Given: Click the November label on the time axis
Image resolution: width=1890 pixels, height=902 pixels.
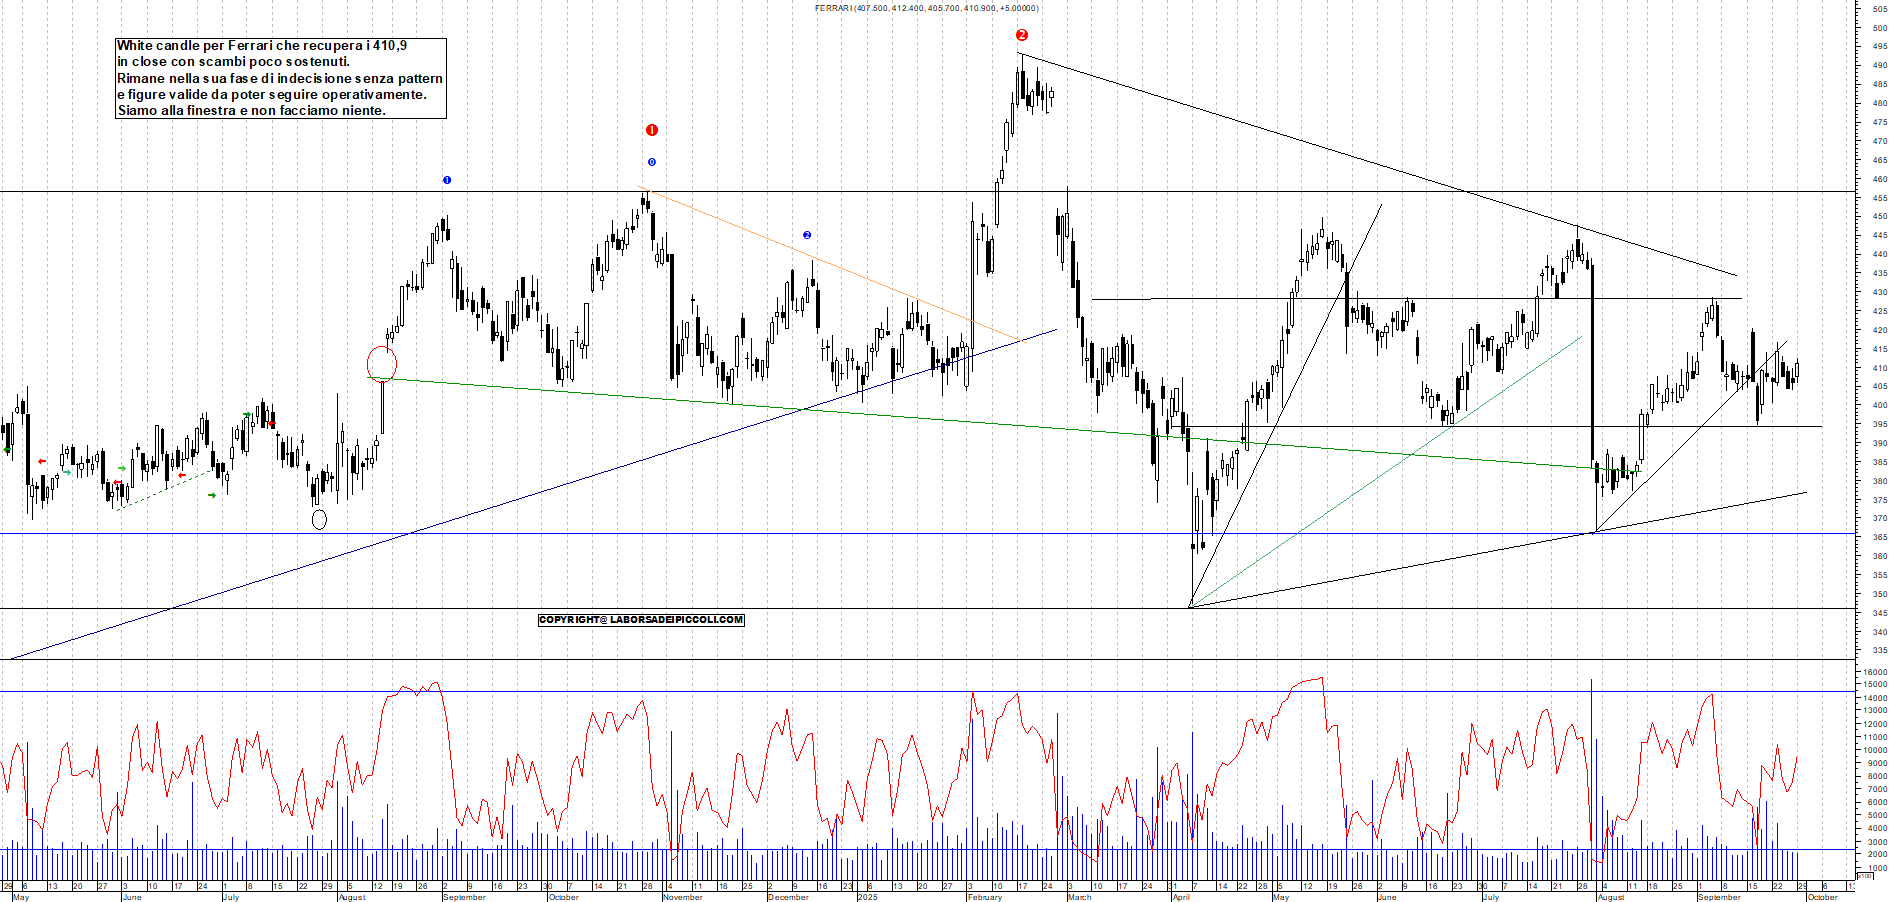Looking at the screenshot, I should point(683,897).
